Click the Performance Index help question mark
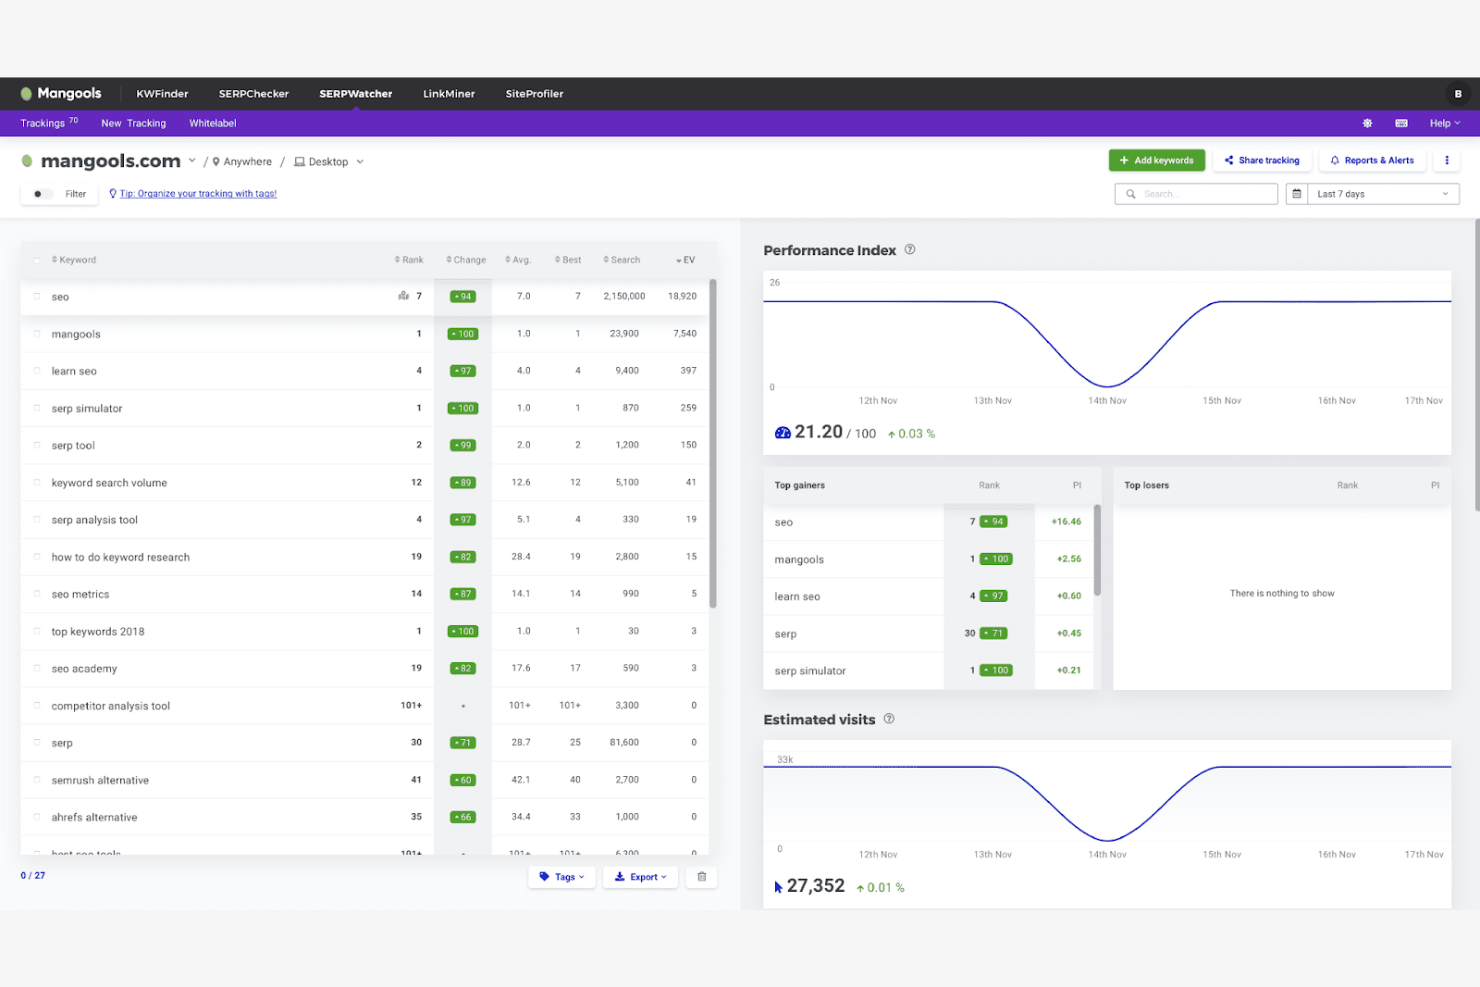Image resolution: width=1480 pixels, height=987 pixels. 909,250
